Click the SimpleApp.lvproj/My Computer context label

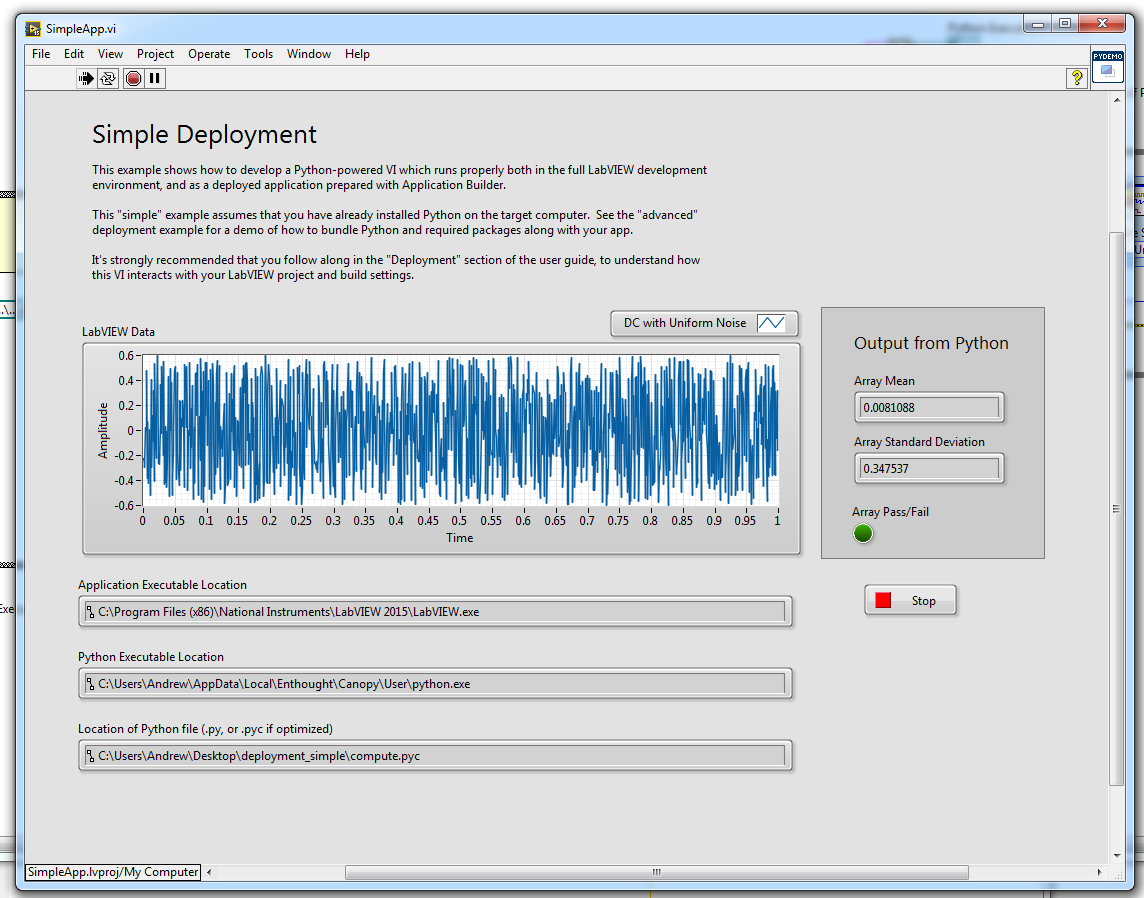[113, 872]
